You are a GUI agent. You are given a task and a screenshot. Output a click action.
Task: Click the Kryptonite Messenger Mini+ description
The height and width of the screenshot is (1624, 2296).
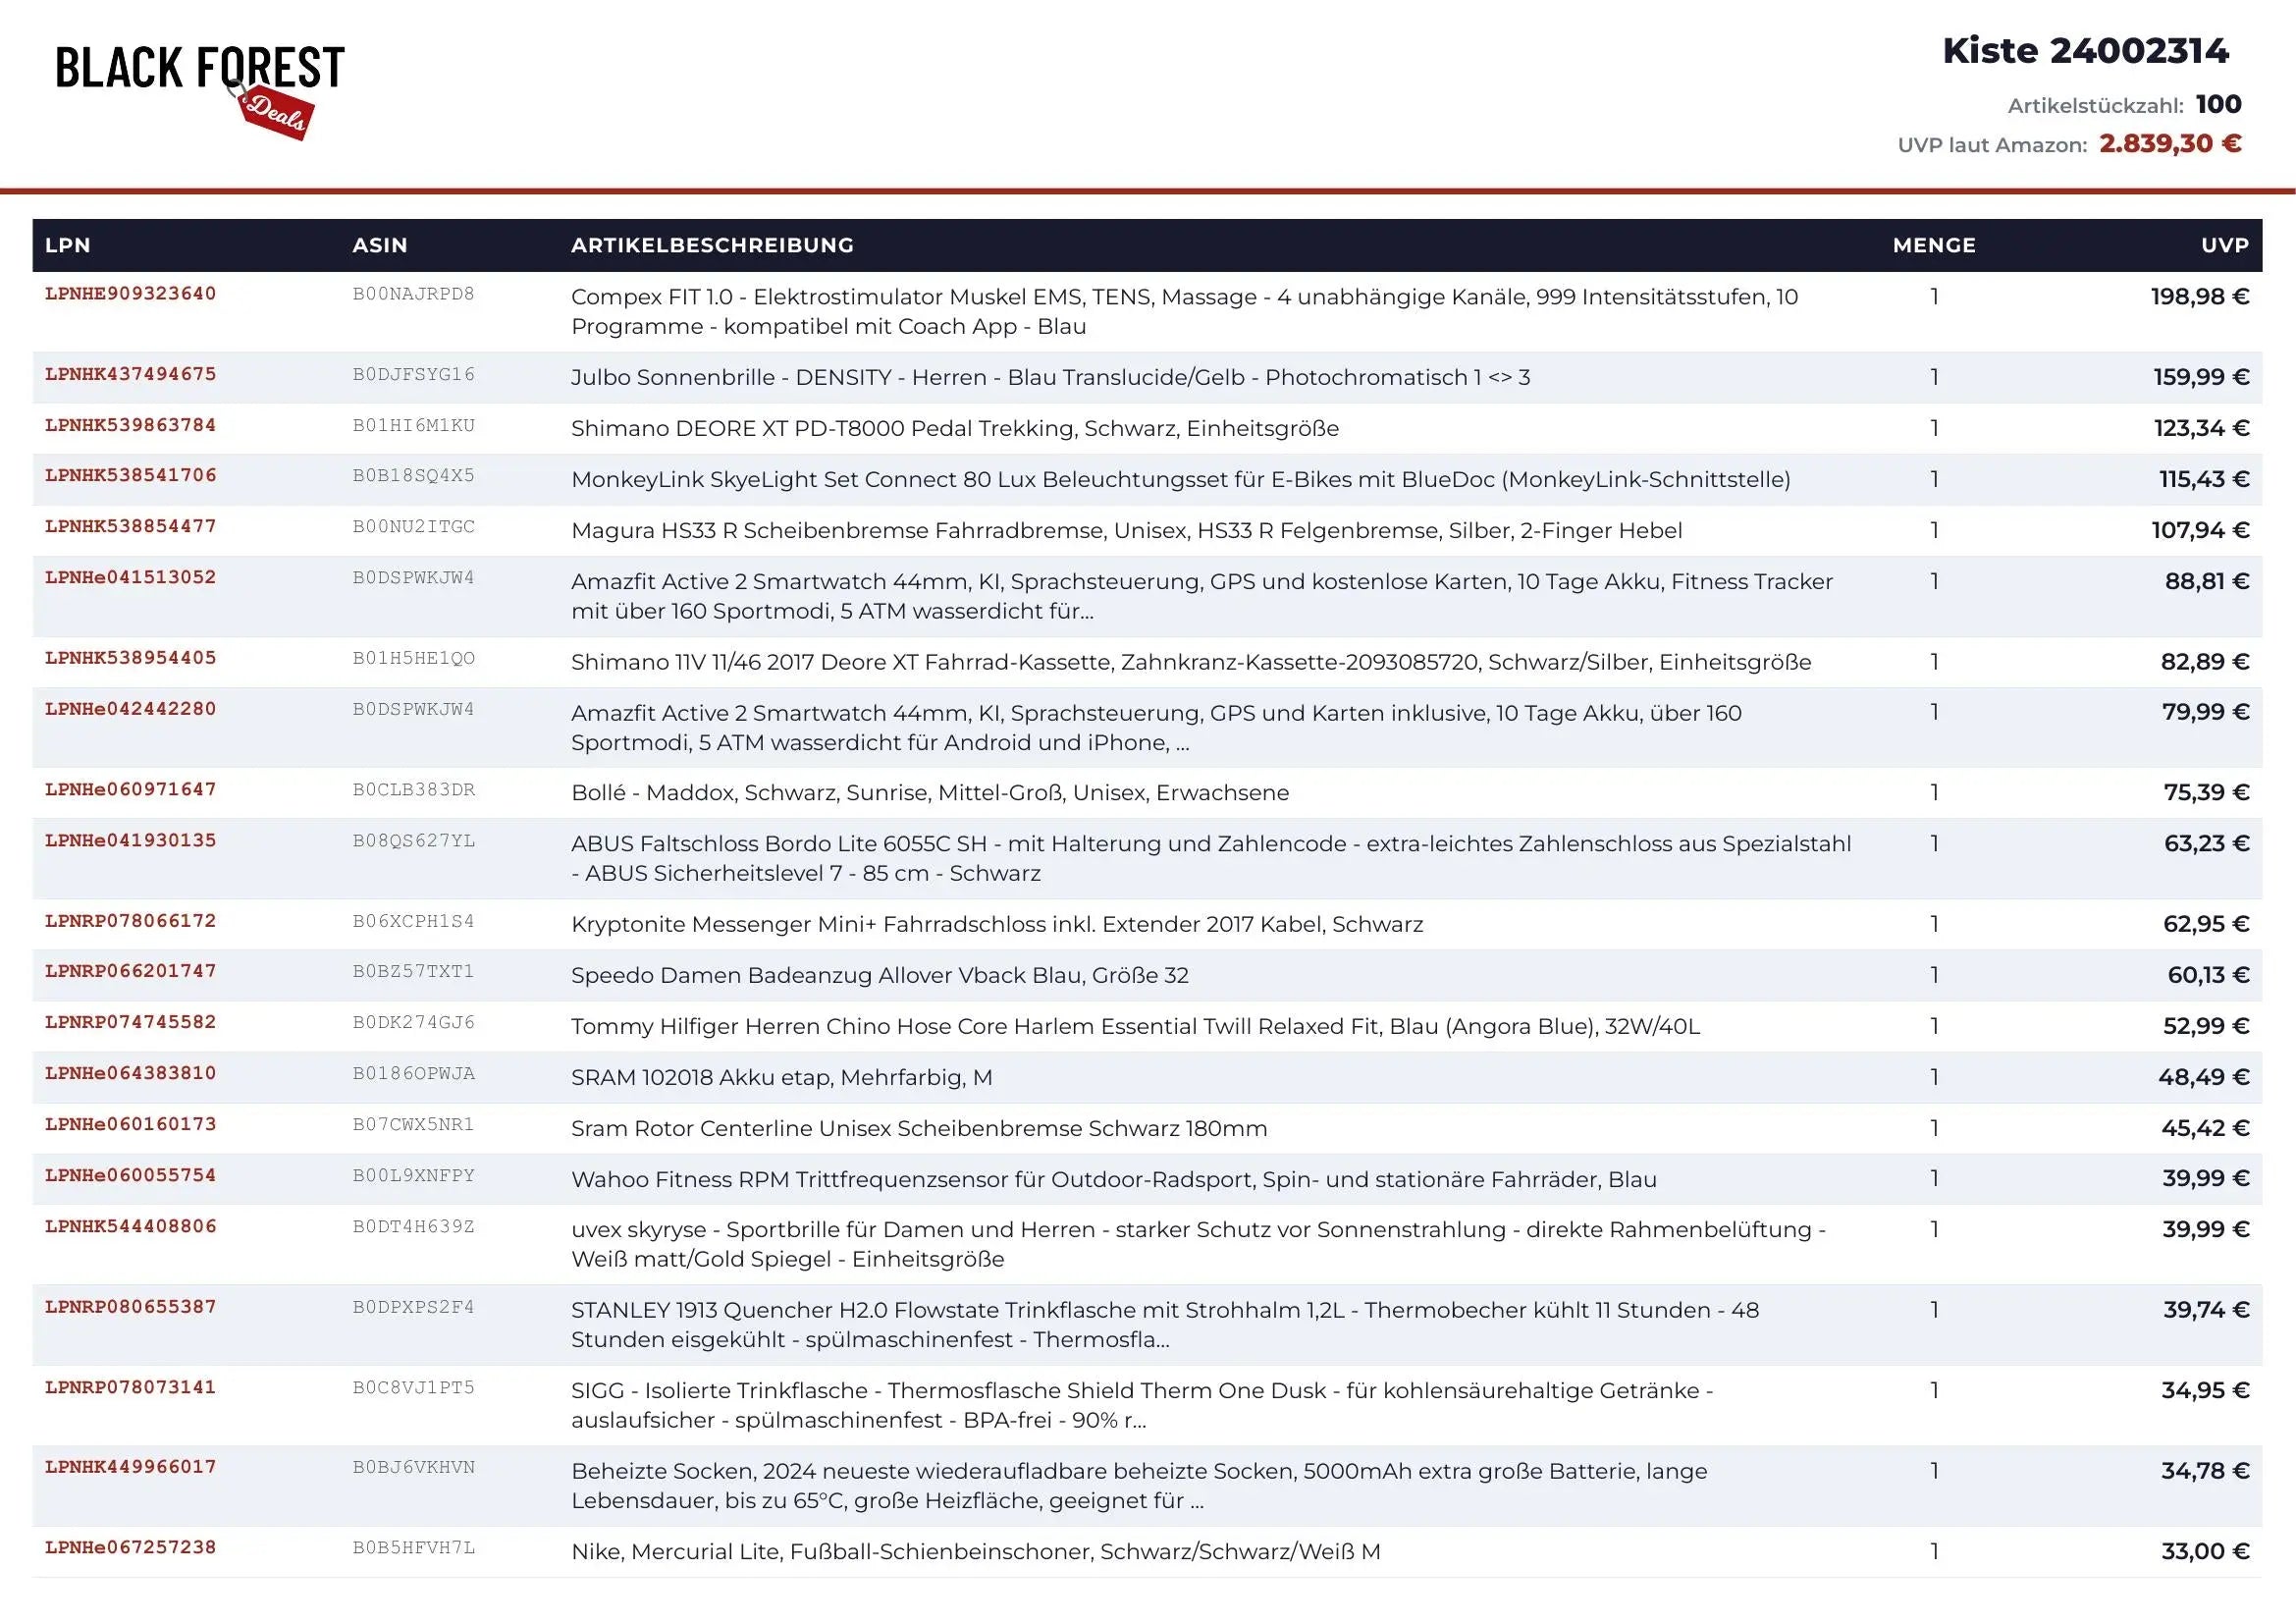pyautogui.click(x=997, y=925)
